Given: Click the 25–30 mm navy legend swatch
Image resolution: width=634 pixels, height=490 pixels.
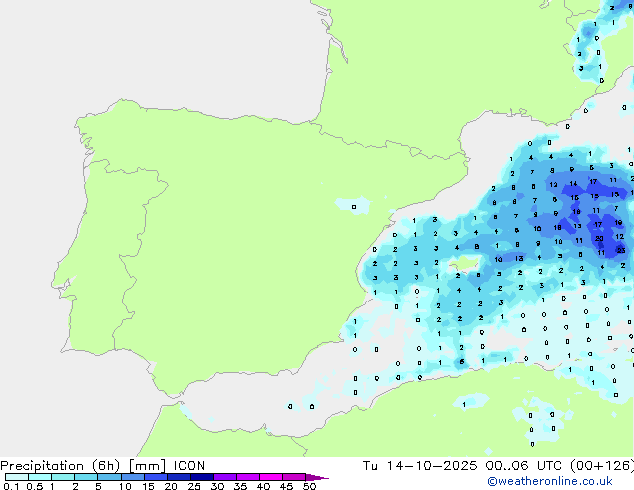Looking at the screenshot, I should 202,477.
